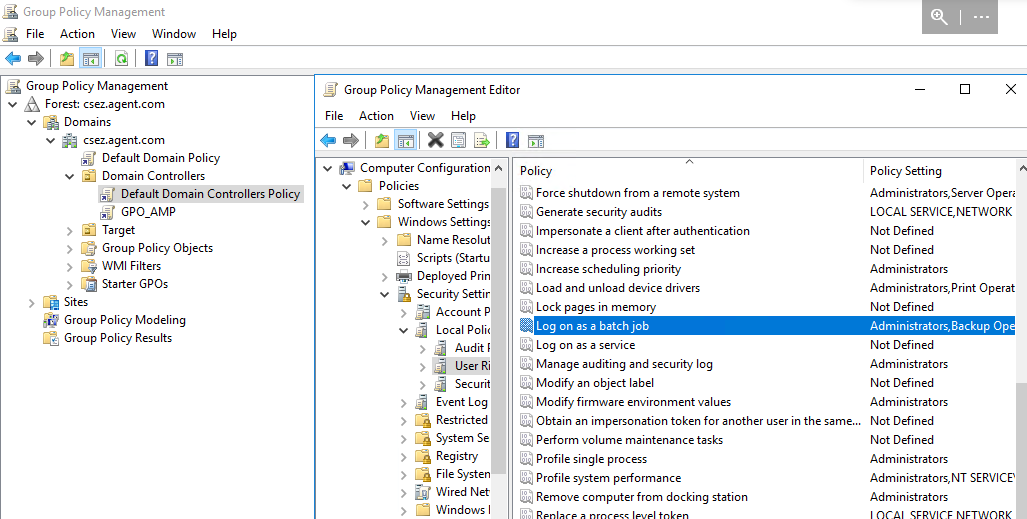
Task: Click the Delete (X) icon in Editor toolbar
Action: point(435,141)
